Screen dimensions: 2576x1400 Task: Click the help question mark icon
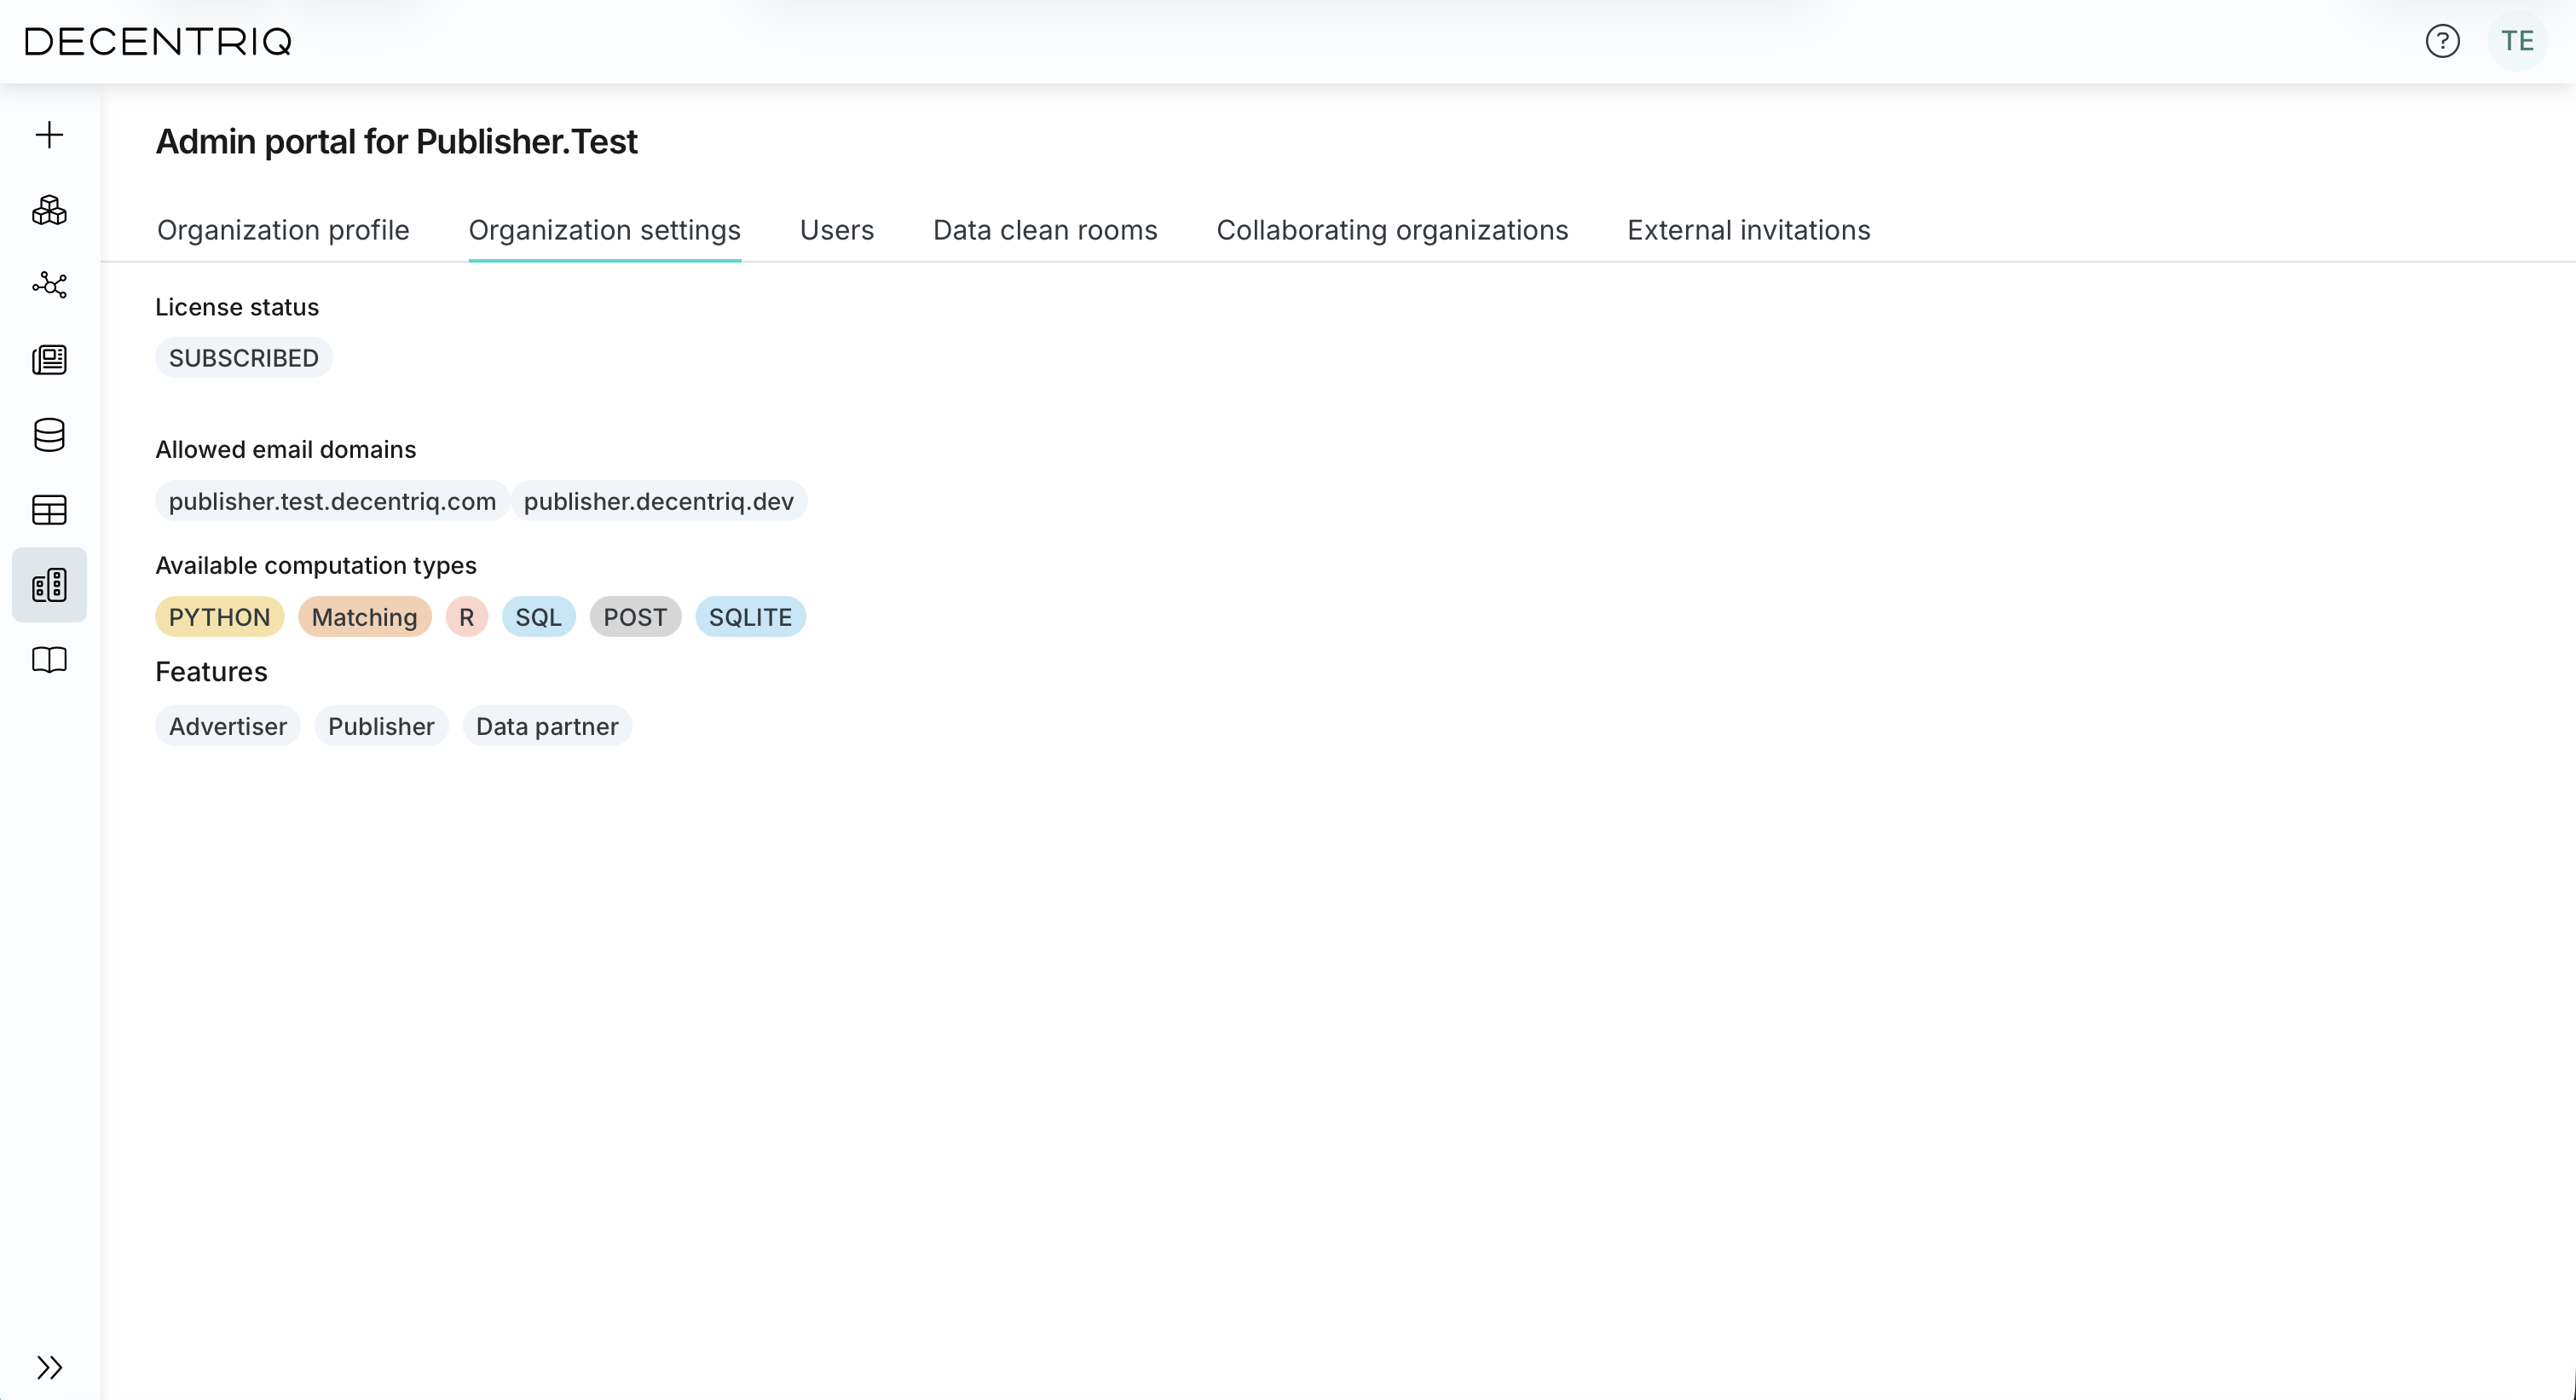coord(2442,41)
